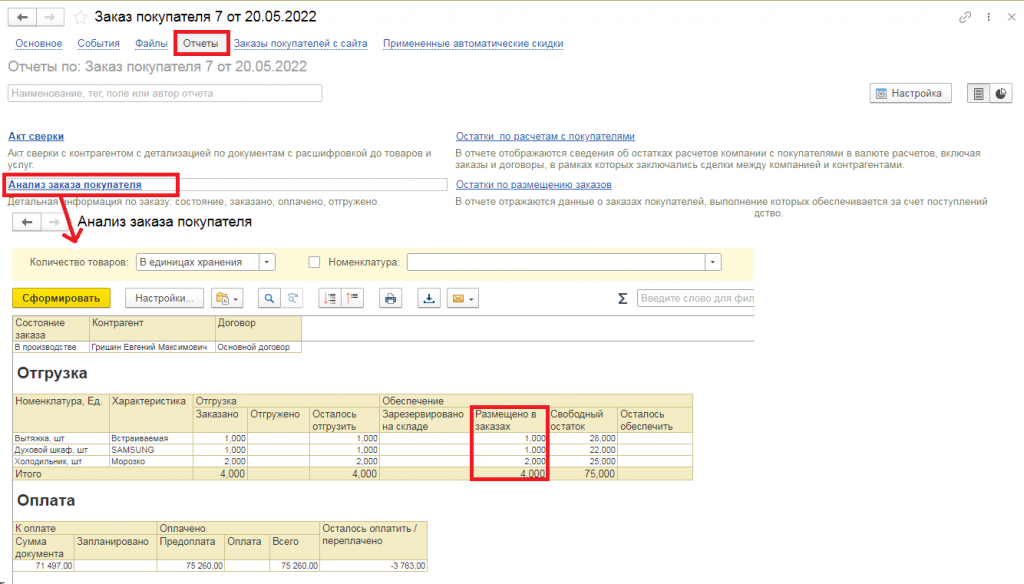Image resolution: width=1024 pixels, height=584 pixels.
Task: Save report with download icon
Action: (429, 299)
